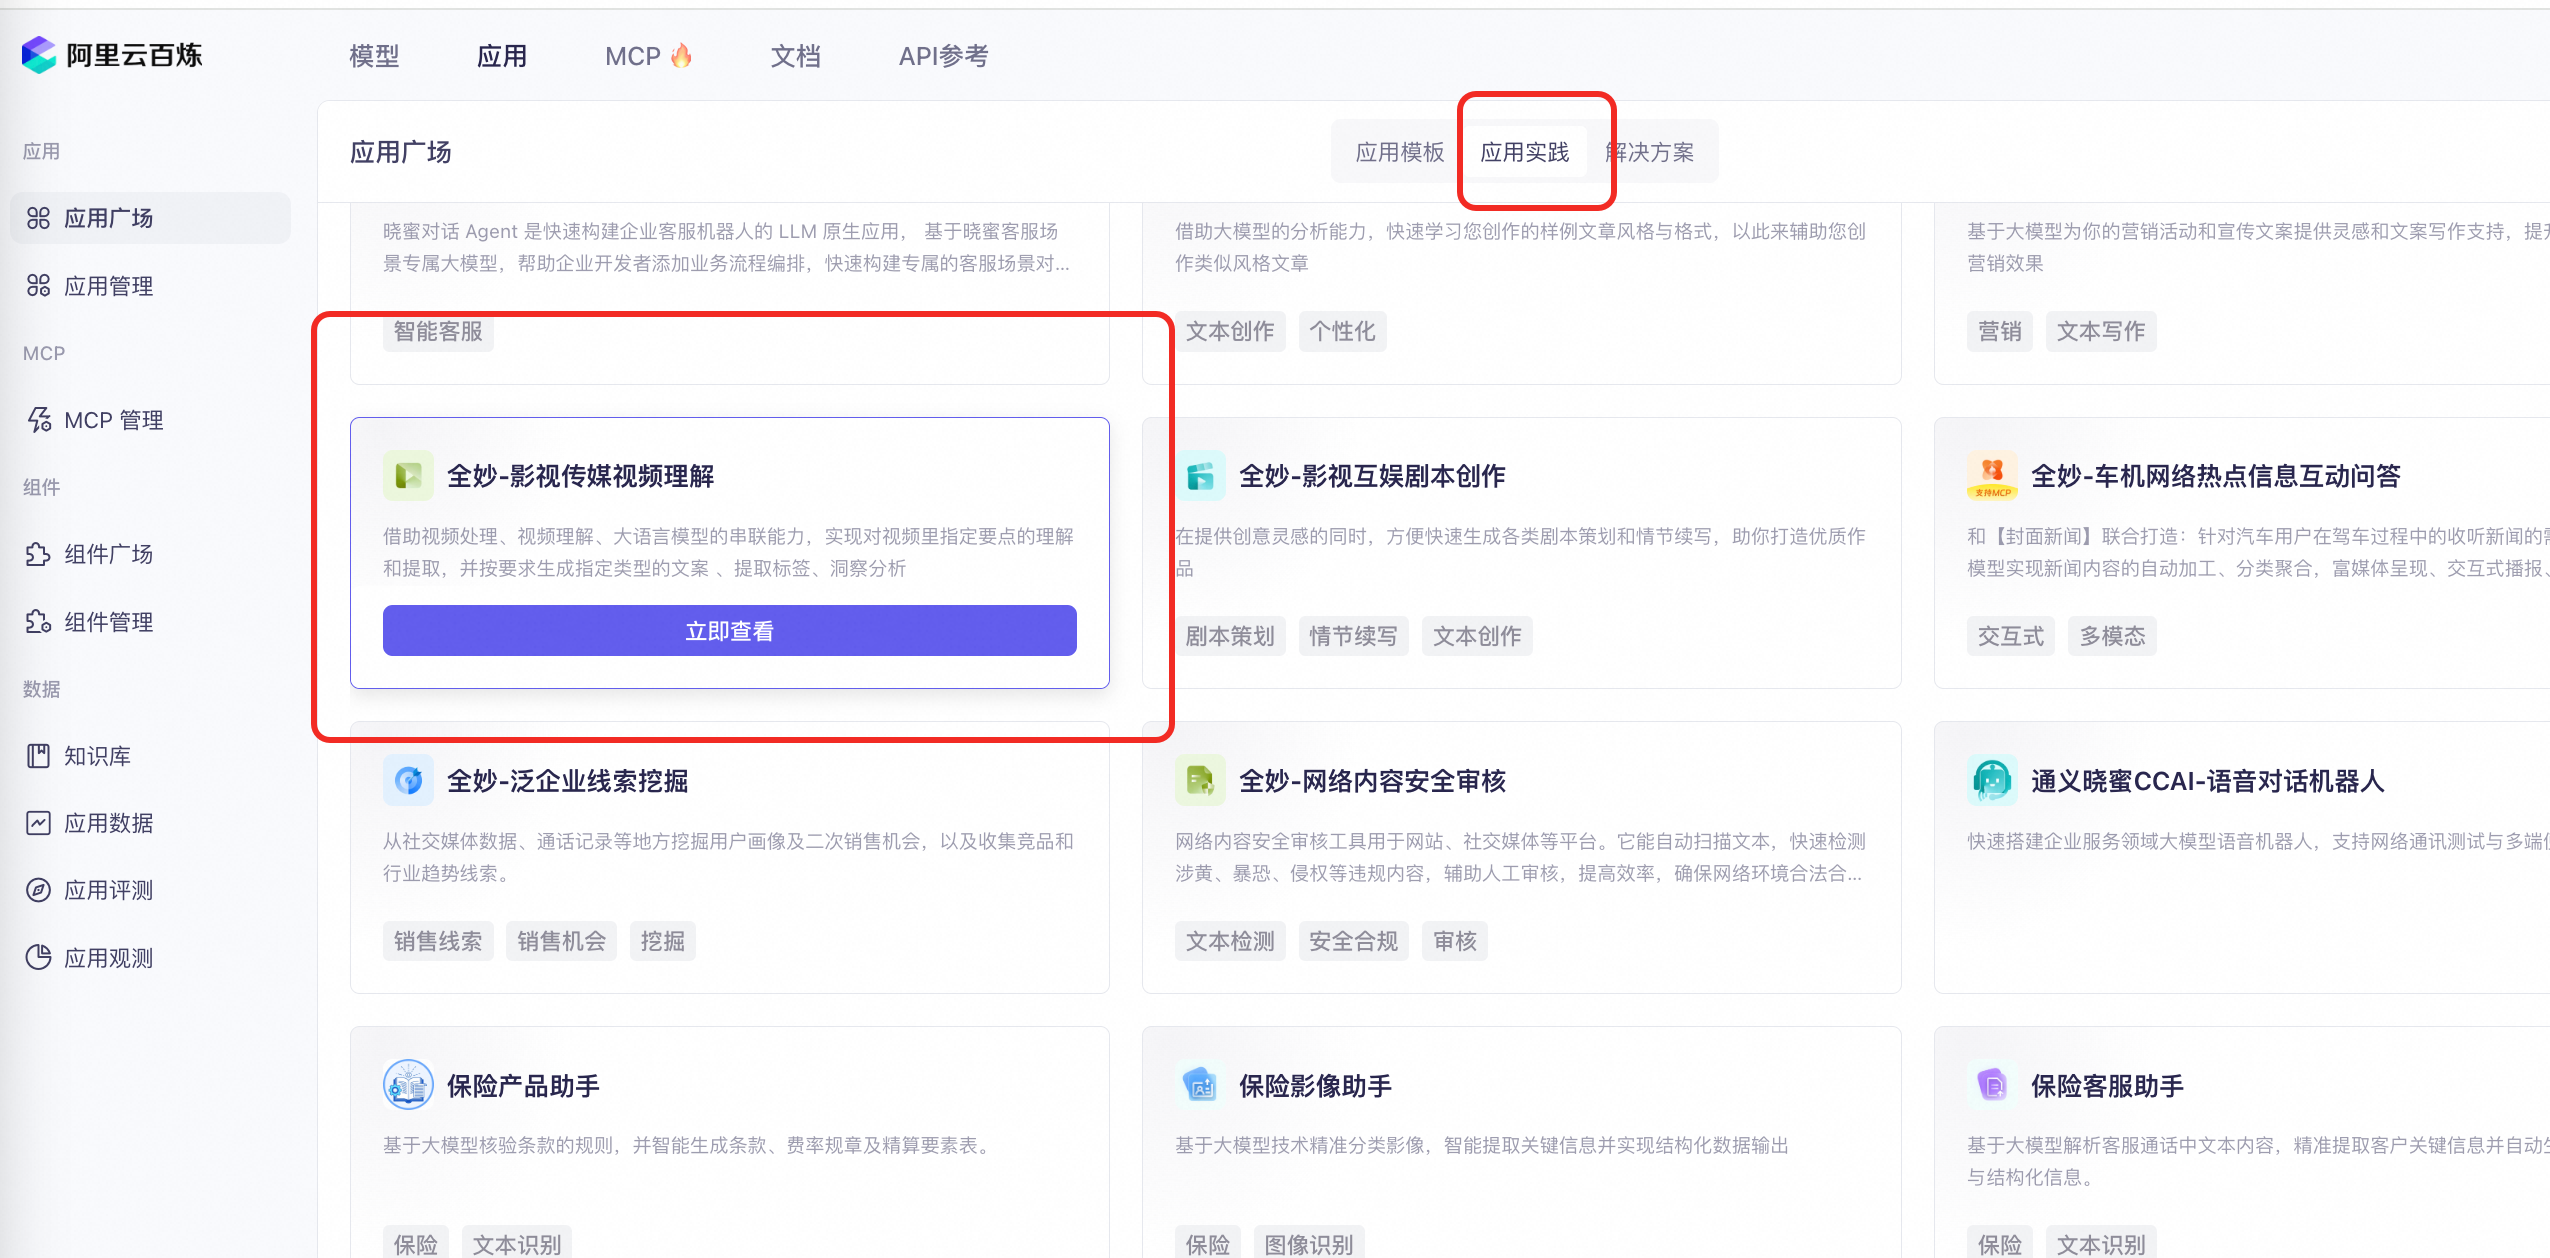Click the 智能客服 tag
The width and height of the screenshot is (2550, 1258).
[438, 331]
